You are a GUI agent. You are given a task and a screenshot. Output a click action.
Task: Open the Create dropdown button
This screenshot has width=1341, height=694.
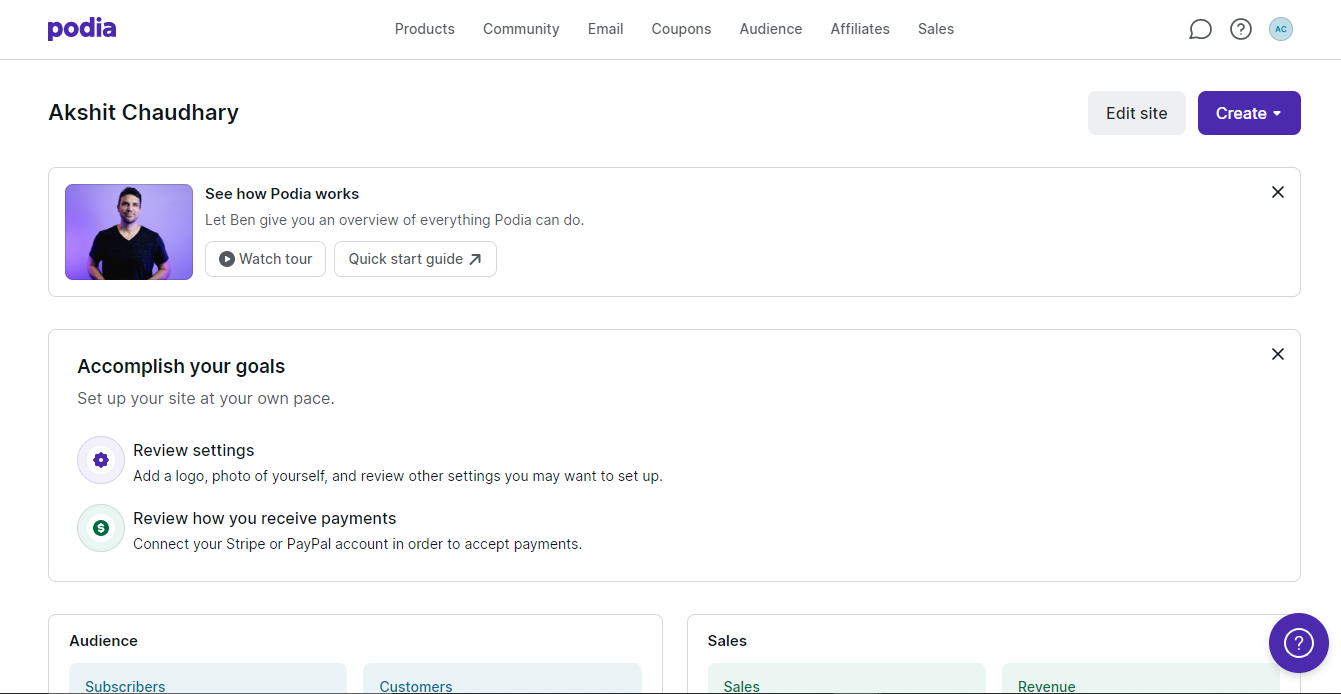(1249, 113)
